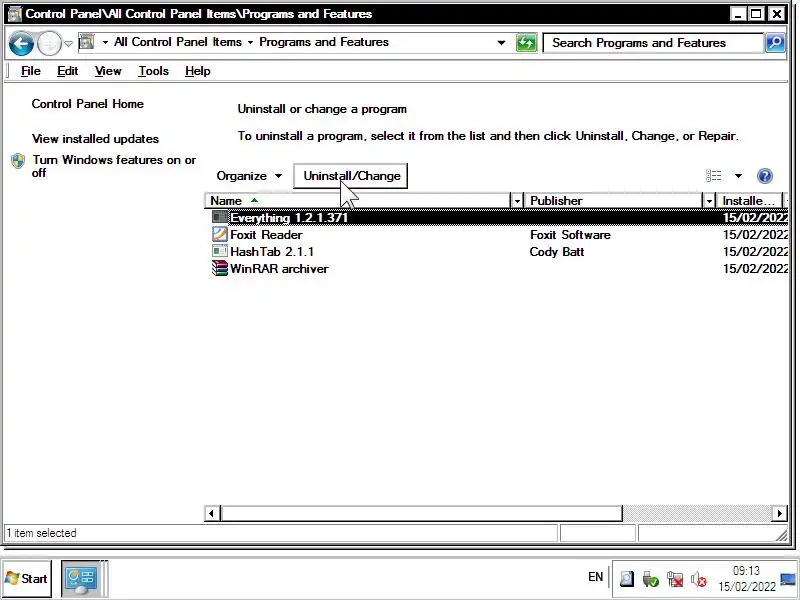Click the taskbar clock showing 09:13
The image size is (800, 600).
pos(746,579)
